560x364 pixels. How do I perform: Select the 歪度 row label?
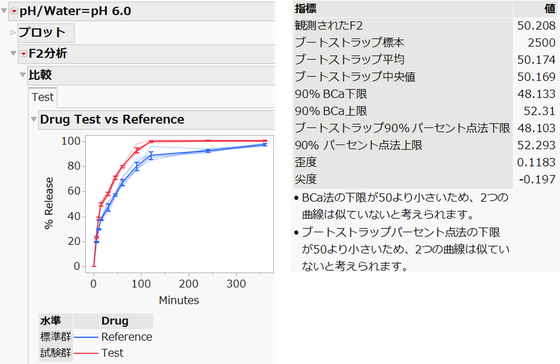click(306, 162)
